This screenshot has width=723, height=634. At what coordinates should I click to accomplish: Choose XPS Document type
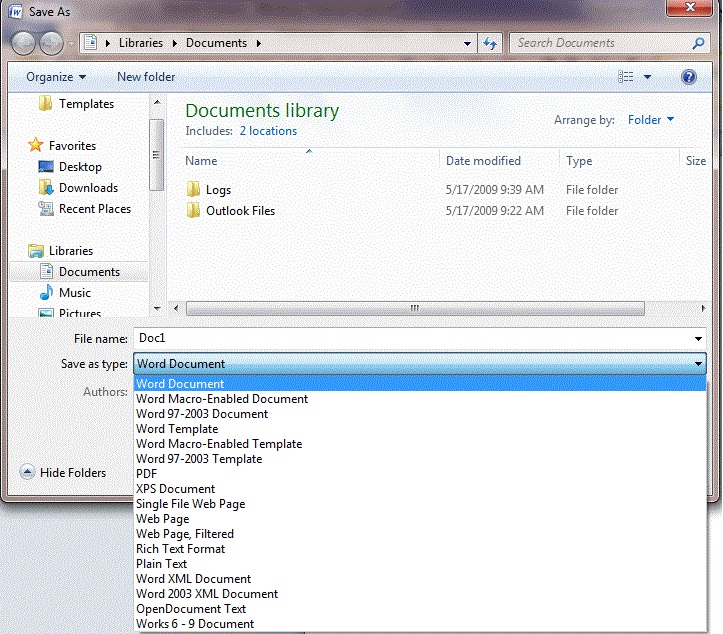tap(420, 489)
